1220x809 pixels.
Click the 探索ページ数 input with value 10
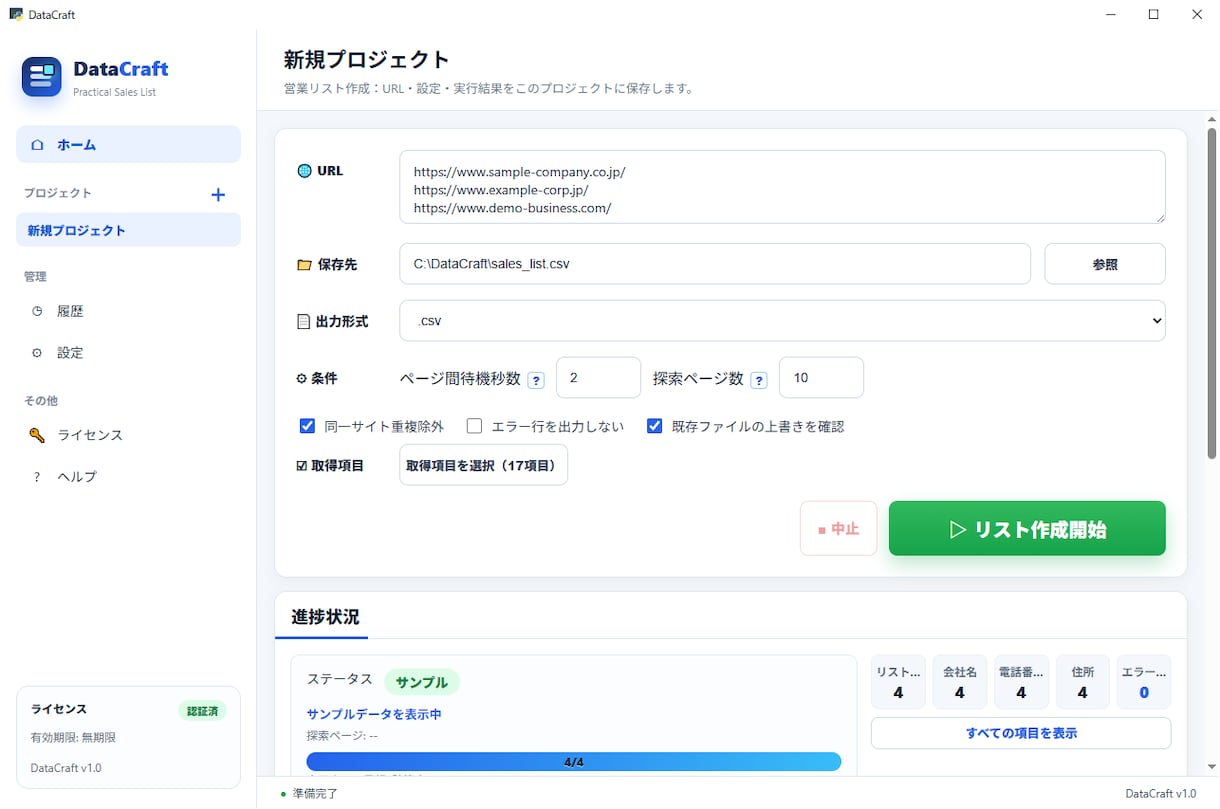(821, 378)
